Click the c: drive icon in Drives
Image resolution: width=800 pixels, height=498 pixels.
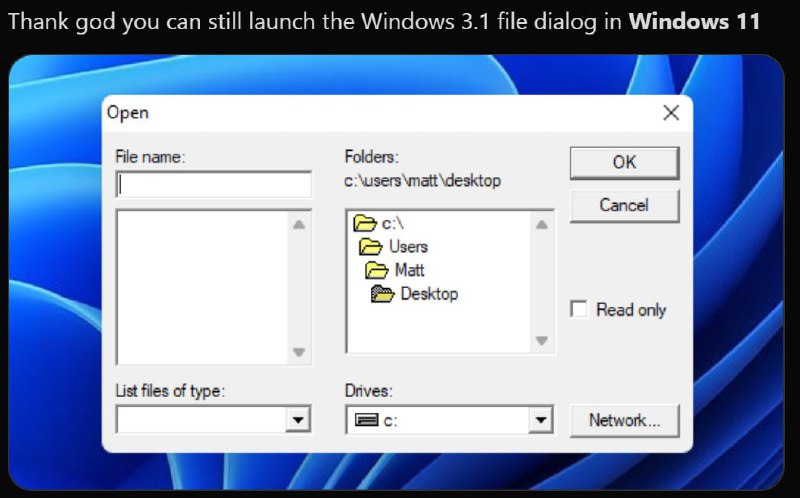click(x=366, y=420)
